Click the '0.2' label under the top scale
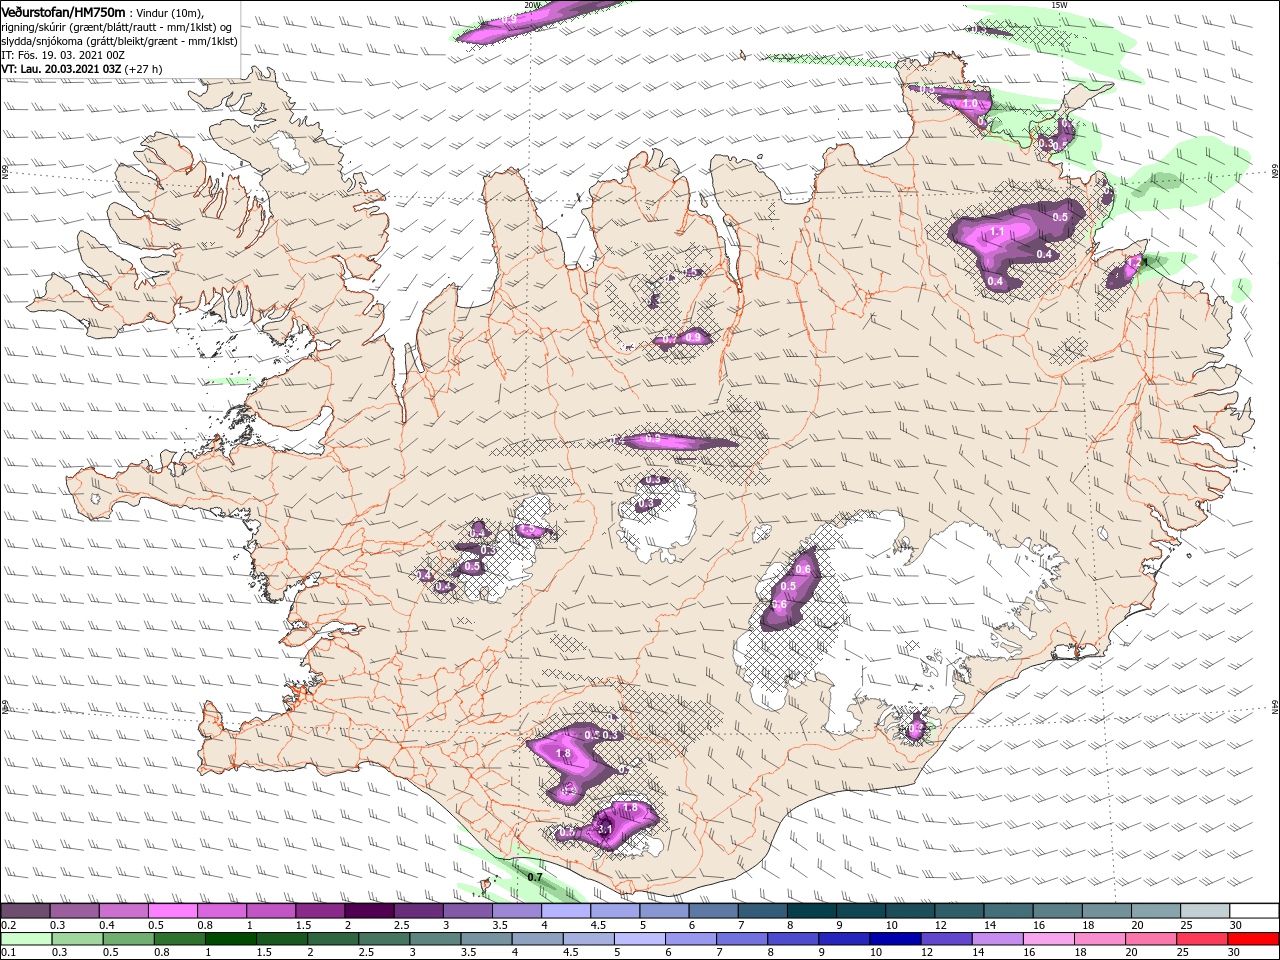Screen dimensions: 1280x960 click(x=8, y=925)
